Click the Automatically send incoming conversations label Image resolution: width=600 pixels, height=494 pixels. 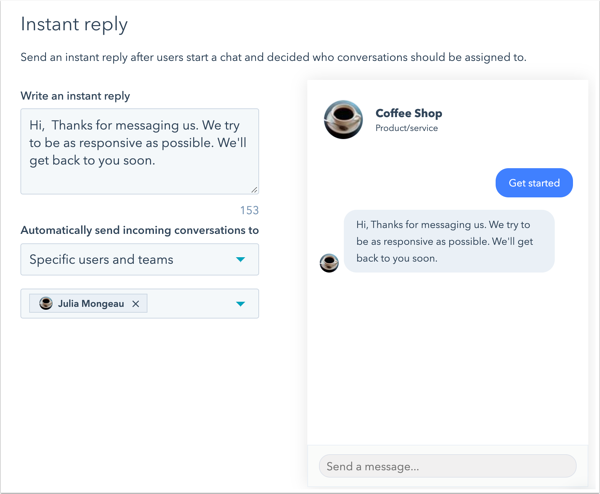pos(139,230)
